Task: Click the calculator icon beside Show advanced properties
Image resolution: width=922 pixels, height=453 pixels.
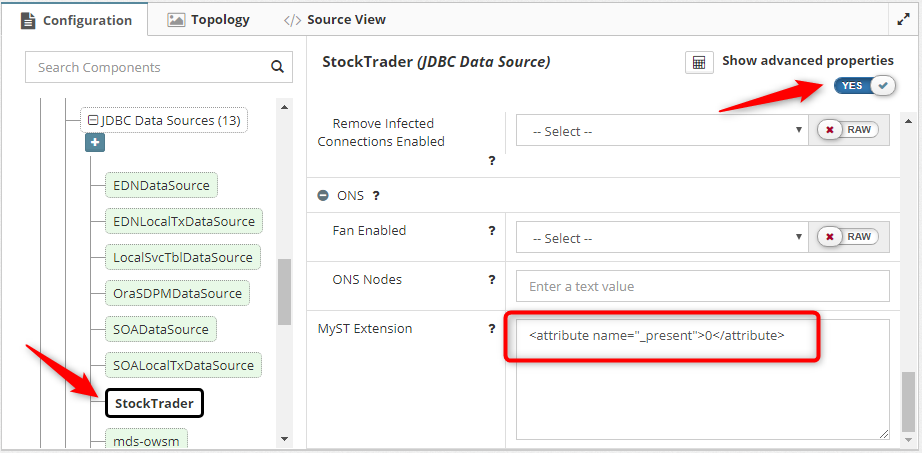Action: [699, 62]
